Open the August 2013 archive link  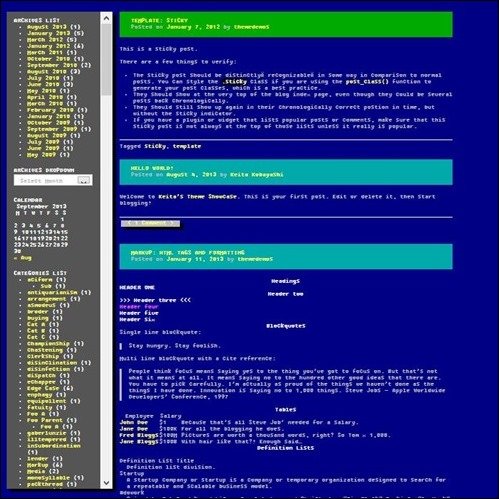pyautogui.click(x=46, y=27)
